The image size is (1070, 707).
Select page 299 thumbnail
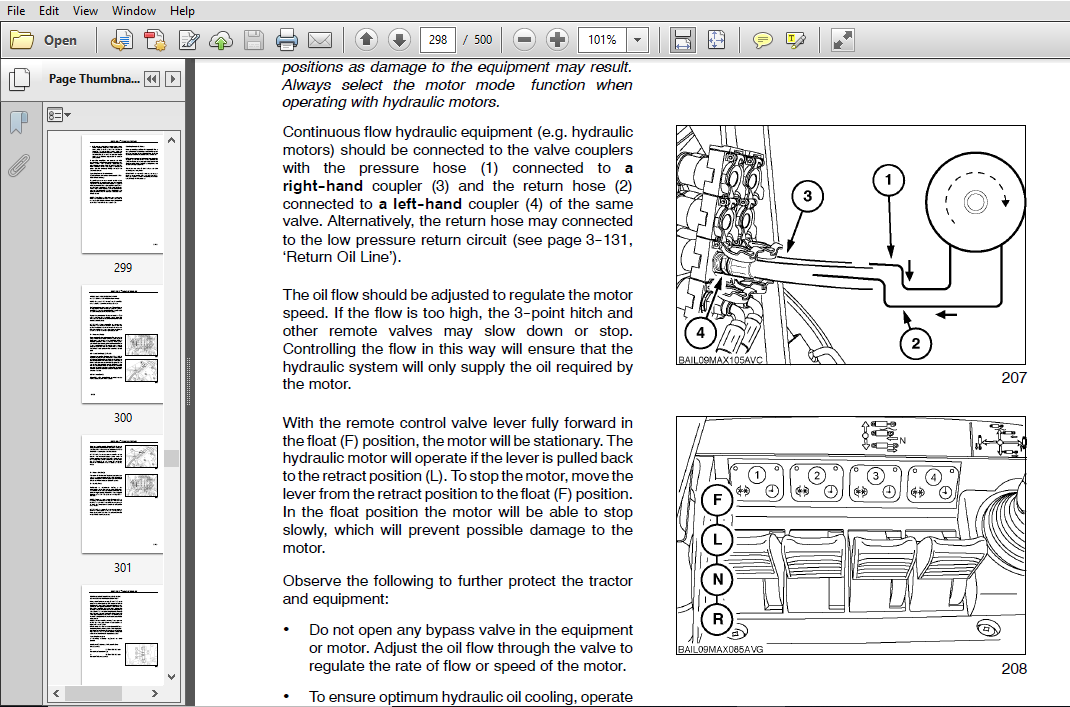coord(122,194)
